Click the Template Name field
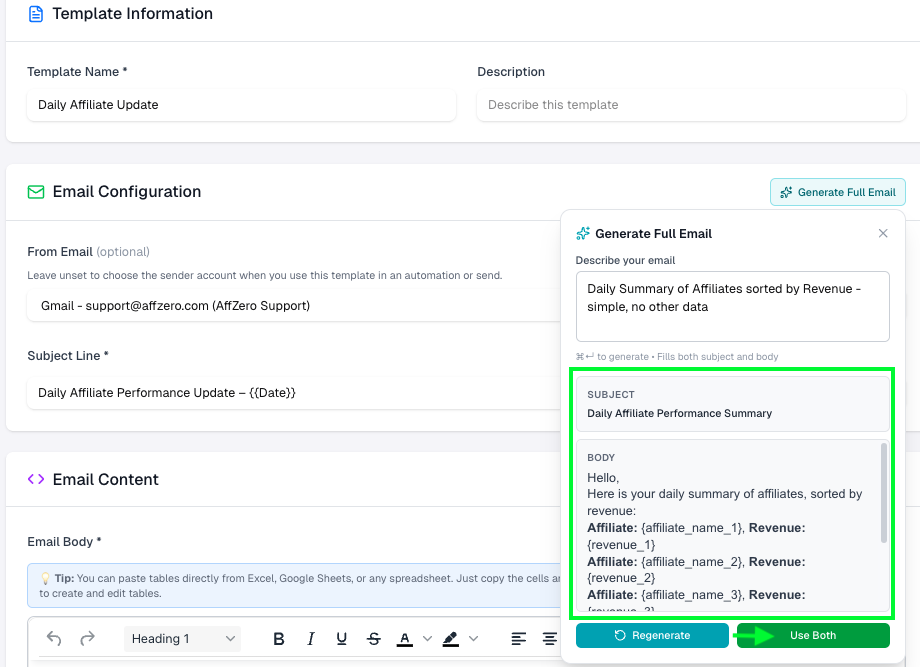 241,105
